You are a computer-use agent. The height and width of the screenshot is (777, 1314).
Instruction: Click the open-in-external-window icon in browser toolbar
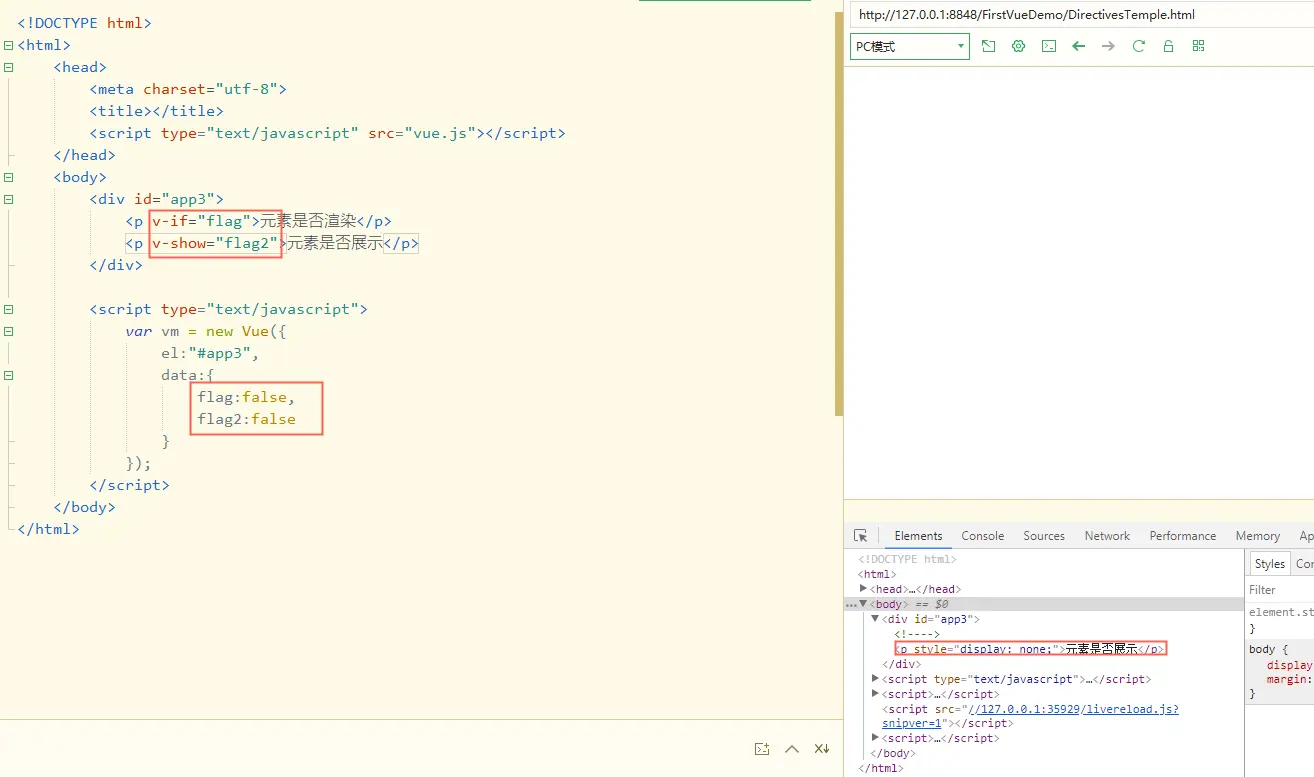pos(988,46)
